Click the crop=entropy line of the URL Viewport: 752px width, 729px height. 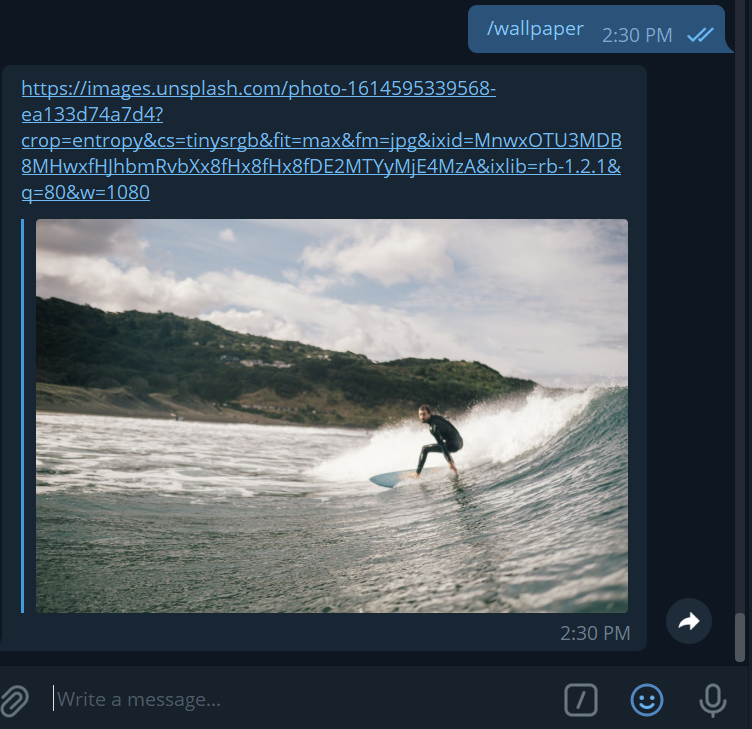(322, 141)
